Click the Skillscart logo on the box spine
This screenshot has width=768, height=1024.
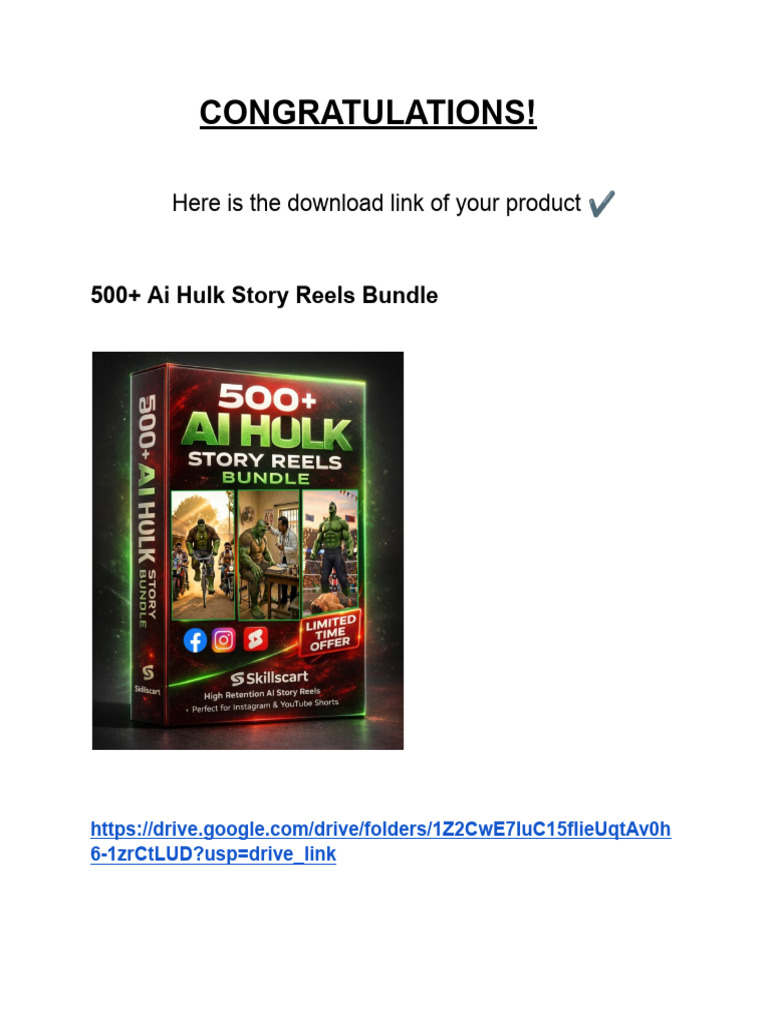[x=148, y=677]
